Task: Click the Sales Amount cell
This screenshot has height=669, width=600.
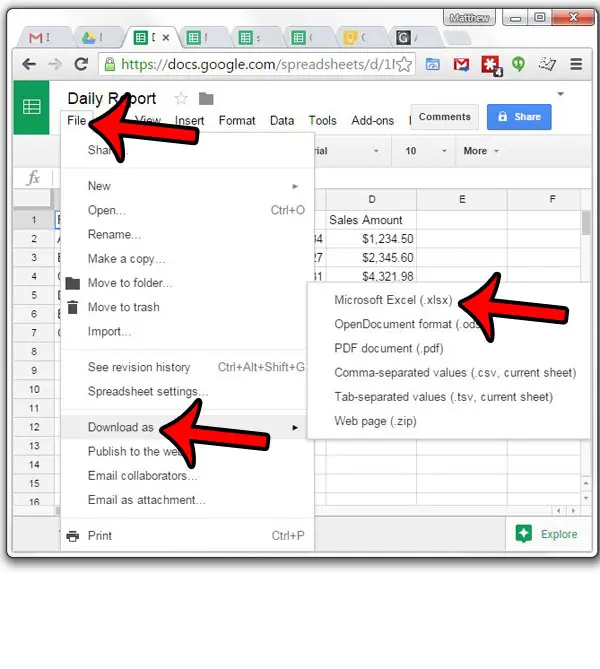Action: coord(371,220)
